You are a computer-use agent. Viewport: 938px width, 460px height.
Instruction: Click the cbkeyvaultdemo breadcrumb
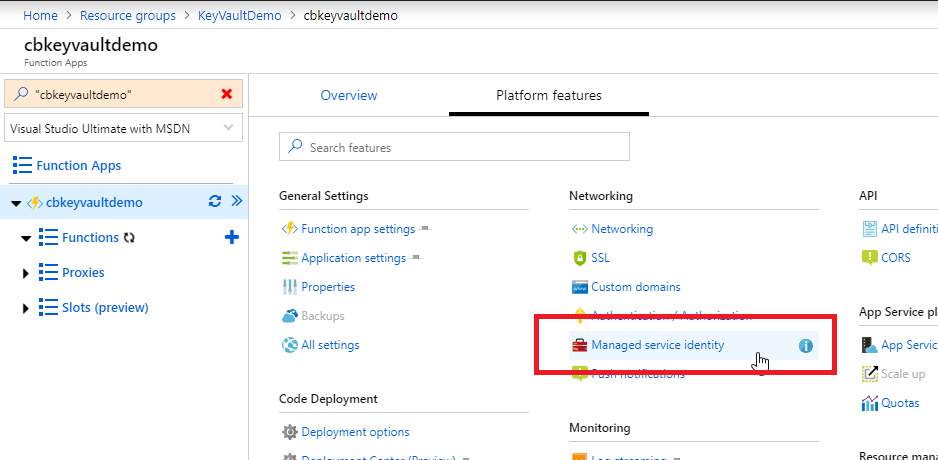point(351,16)
